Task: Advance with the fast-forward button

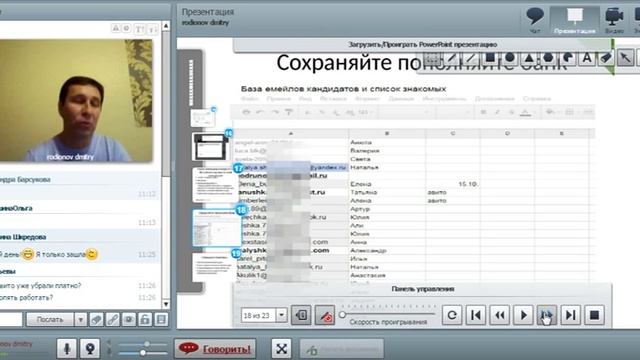Action: pyautogui.click(x=547, y=315)
